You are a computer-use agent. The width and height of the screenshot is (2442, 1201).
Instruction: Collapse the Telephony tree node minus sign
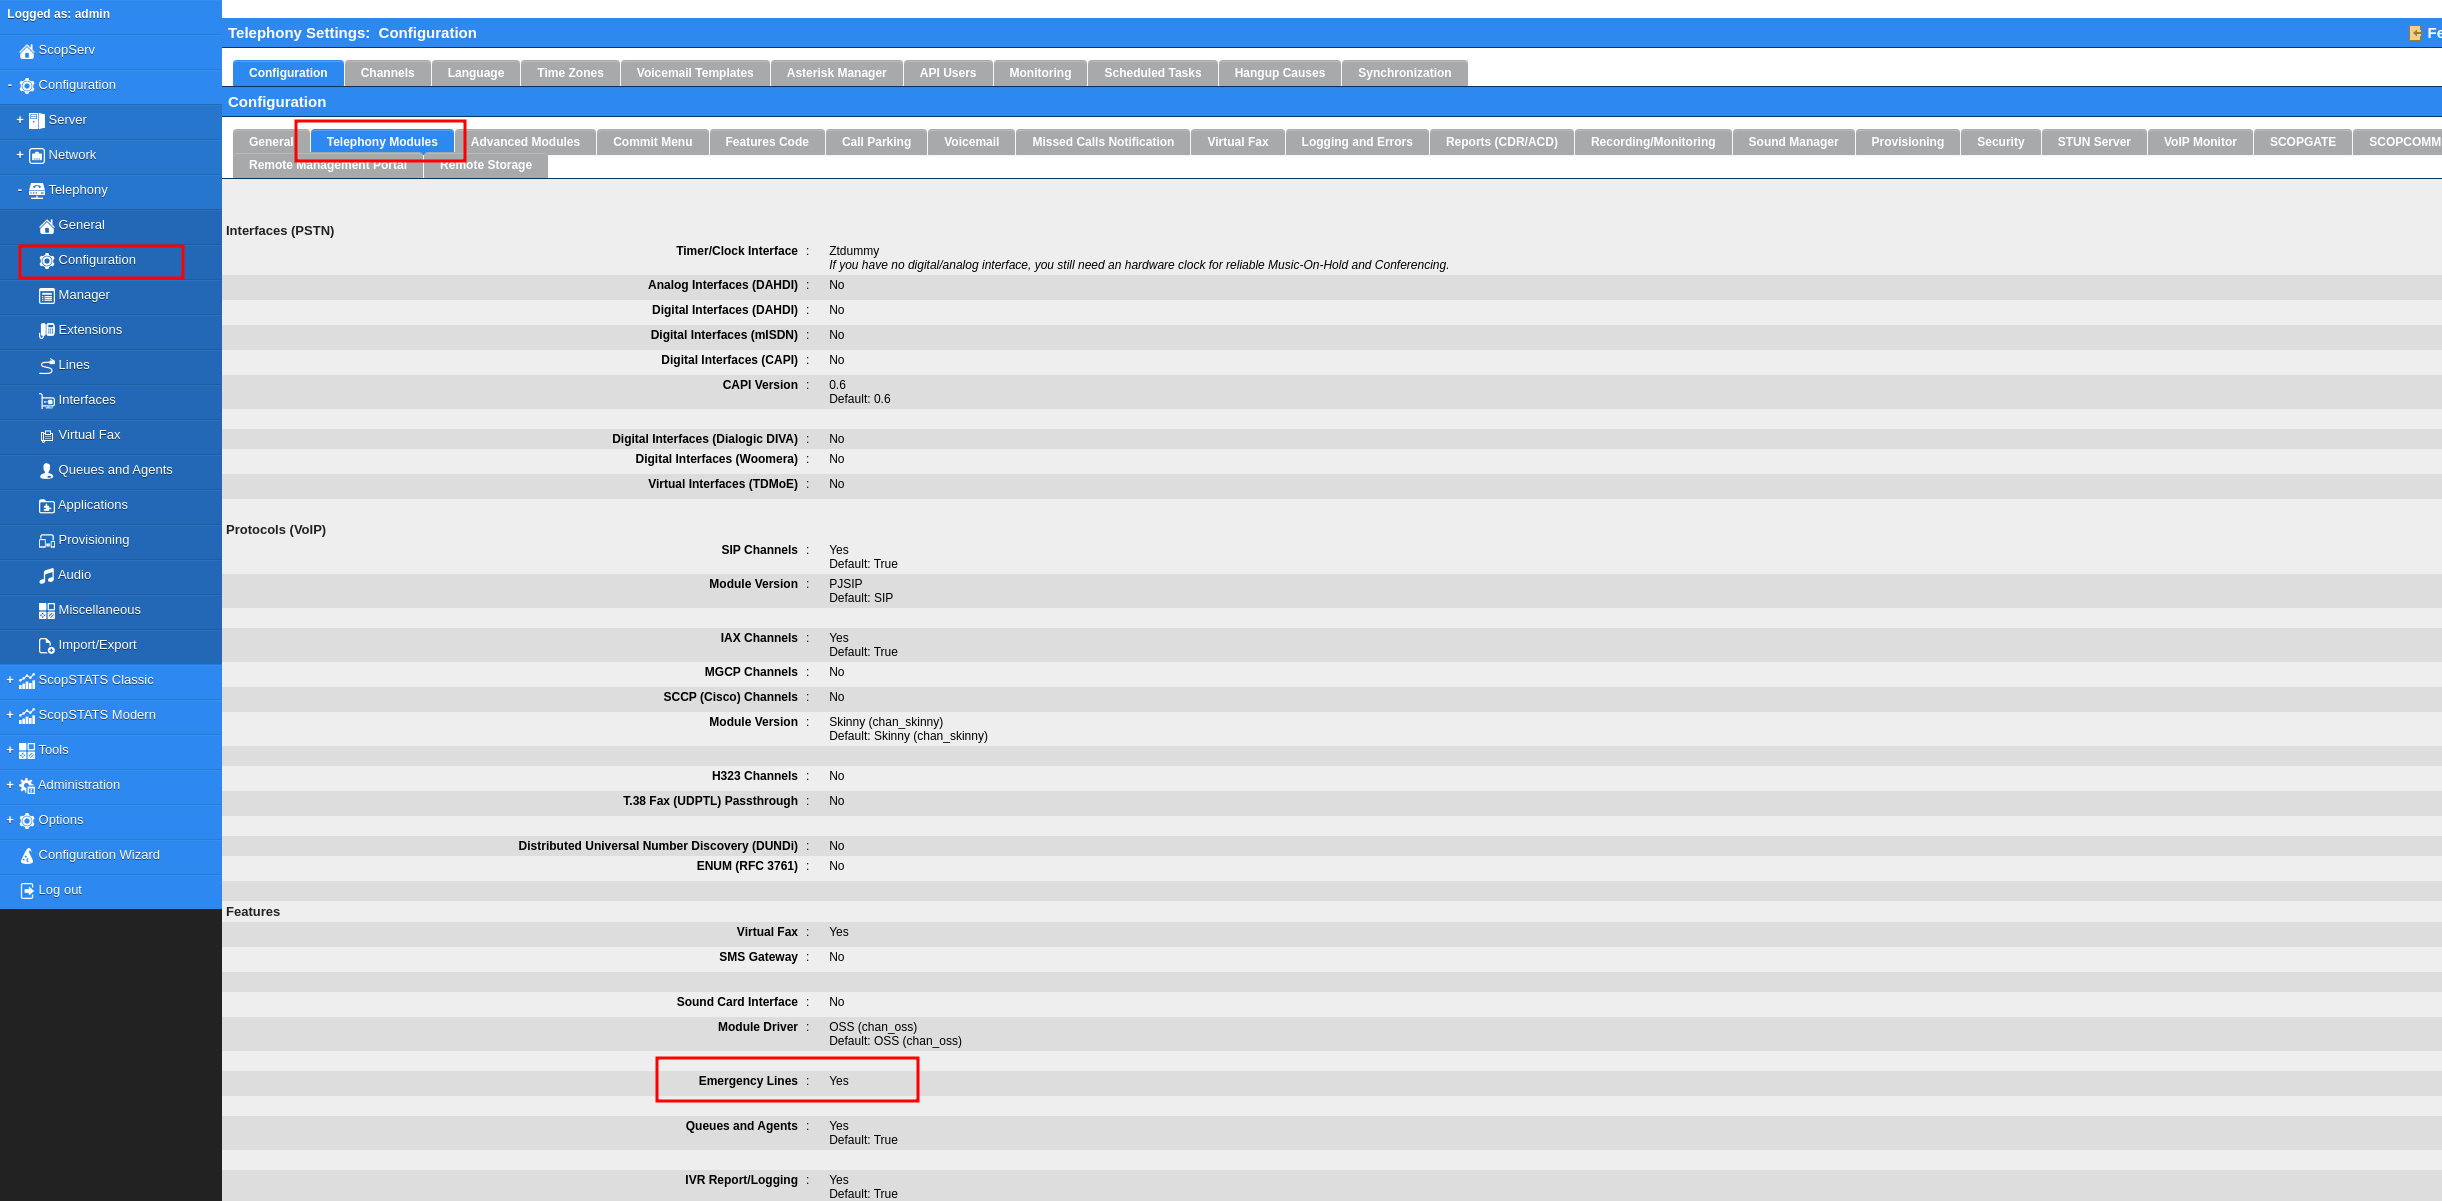(20, 189)
